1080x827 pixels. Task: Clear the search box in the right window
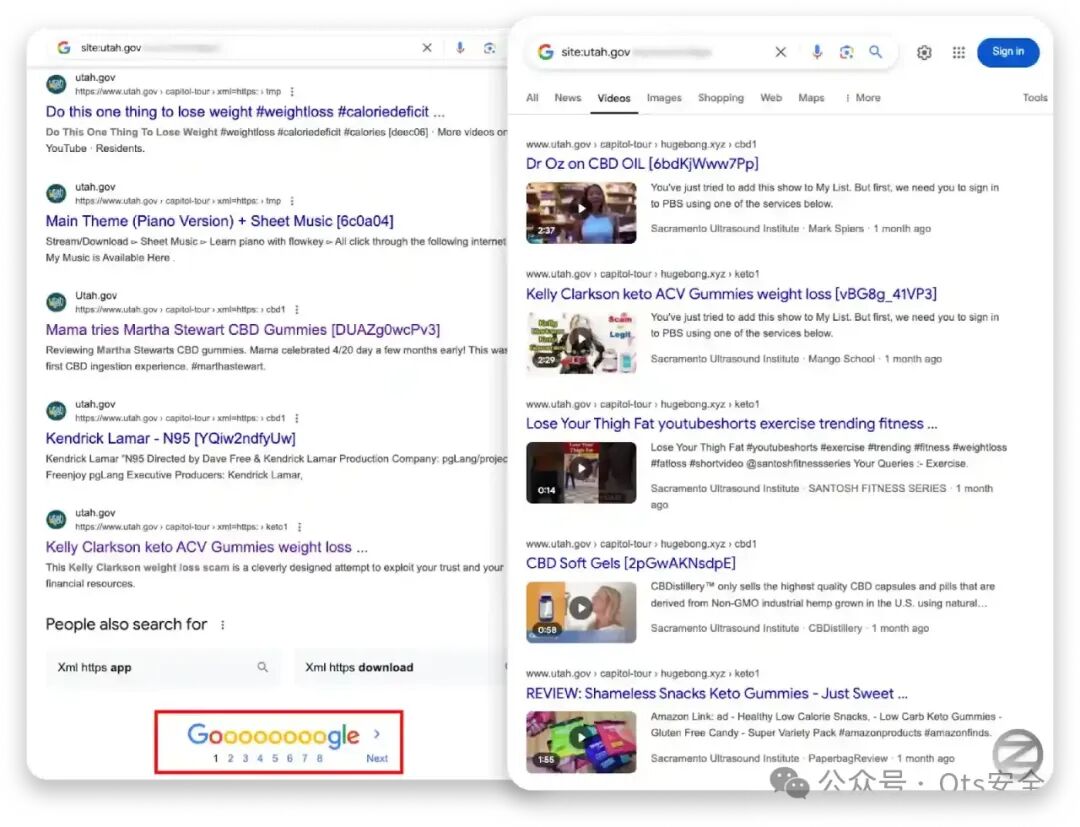click(780, 52)
